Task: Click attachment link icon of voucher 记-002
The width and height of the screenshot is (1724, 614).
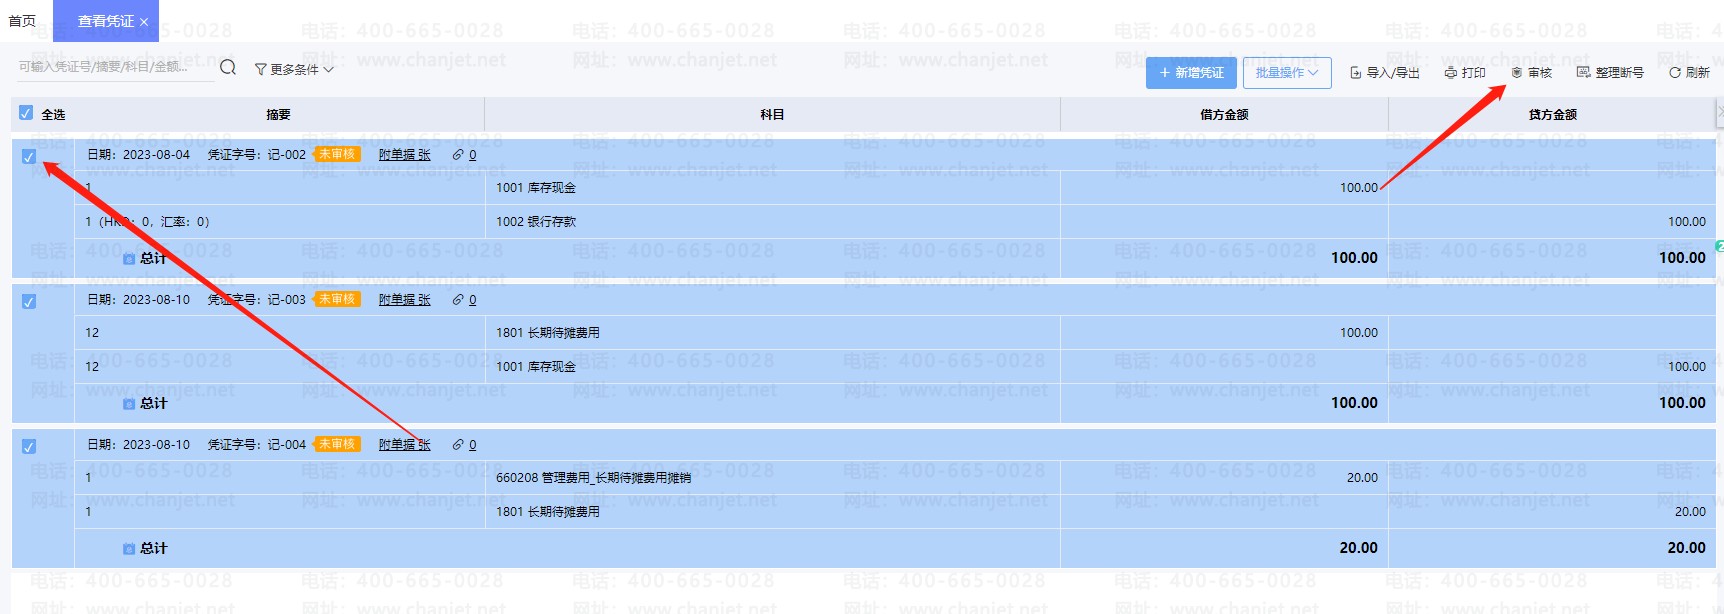Action: [x=458, y=155]
